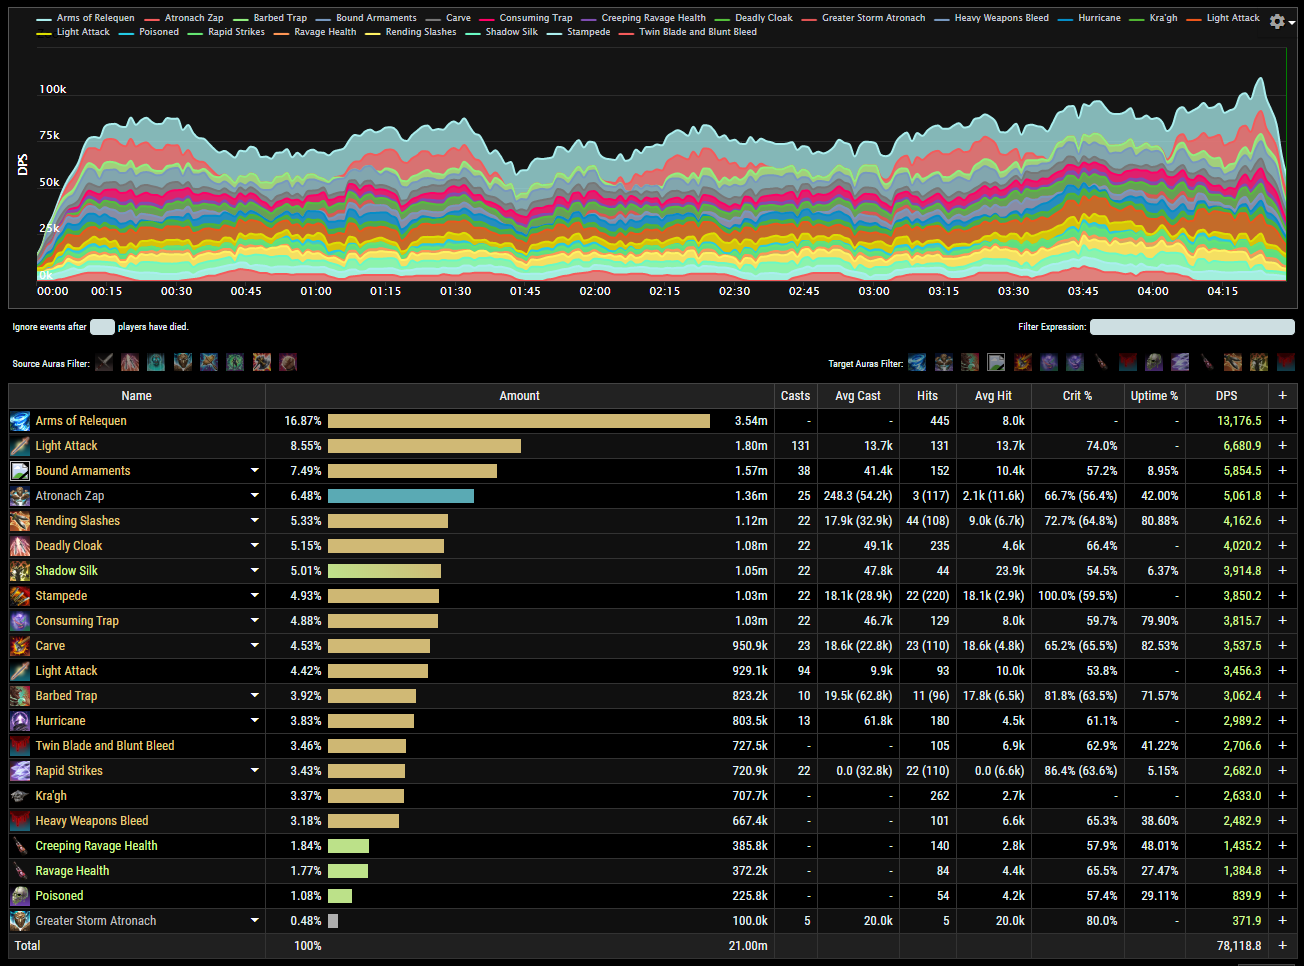
Task: Click the plus button in the Total row
Action: pos(1282,946)
